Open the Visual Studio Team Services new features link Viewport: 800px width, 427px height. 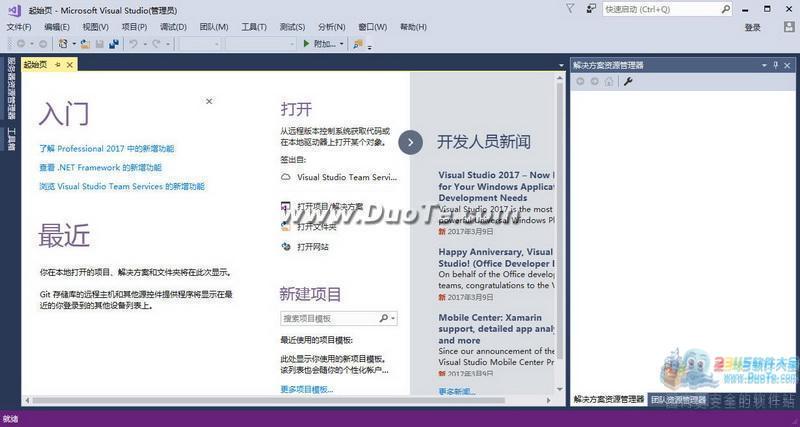pos(122,186)
